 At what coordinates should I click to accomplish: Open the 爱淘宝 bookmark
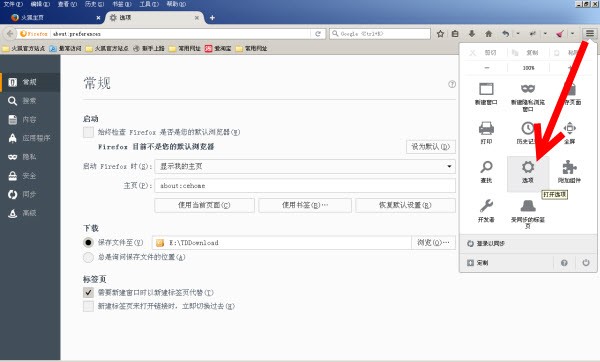pos(218,49)
